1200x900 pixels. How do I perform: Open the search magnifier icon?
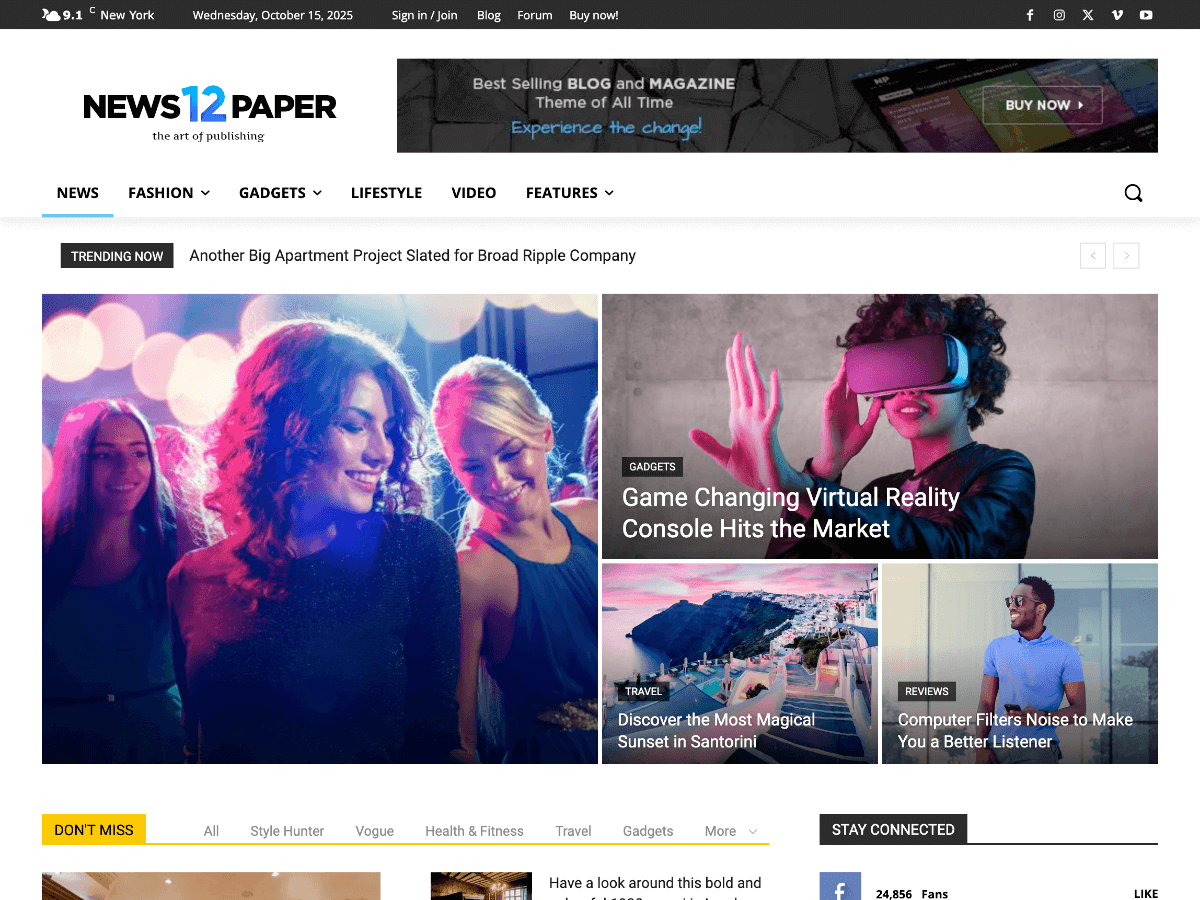(1133, 193)
